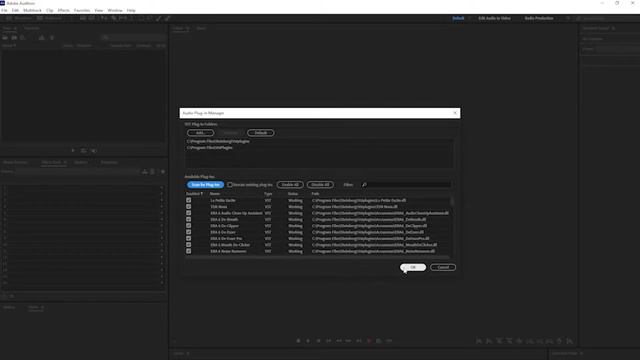Move playhead to next marker button
The image size is (640, 360).
(359, 341)
